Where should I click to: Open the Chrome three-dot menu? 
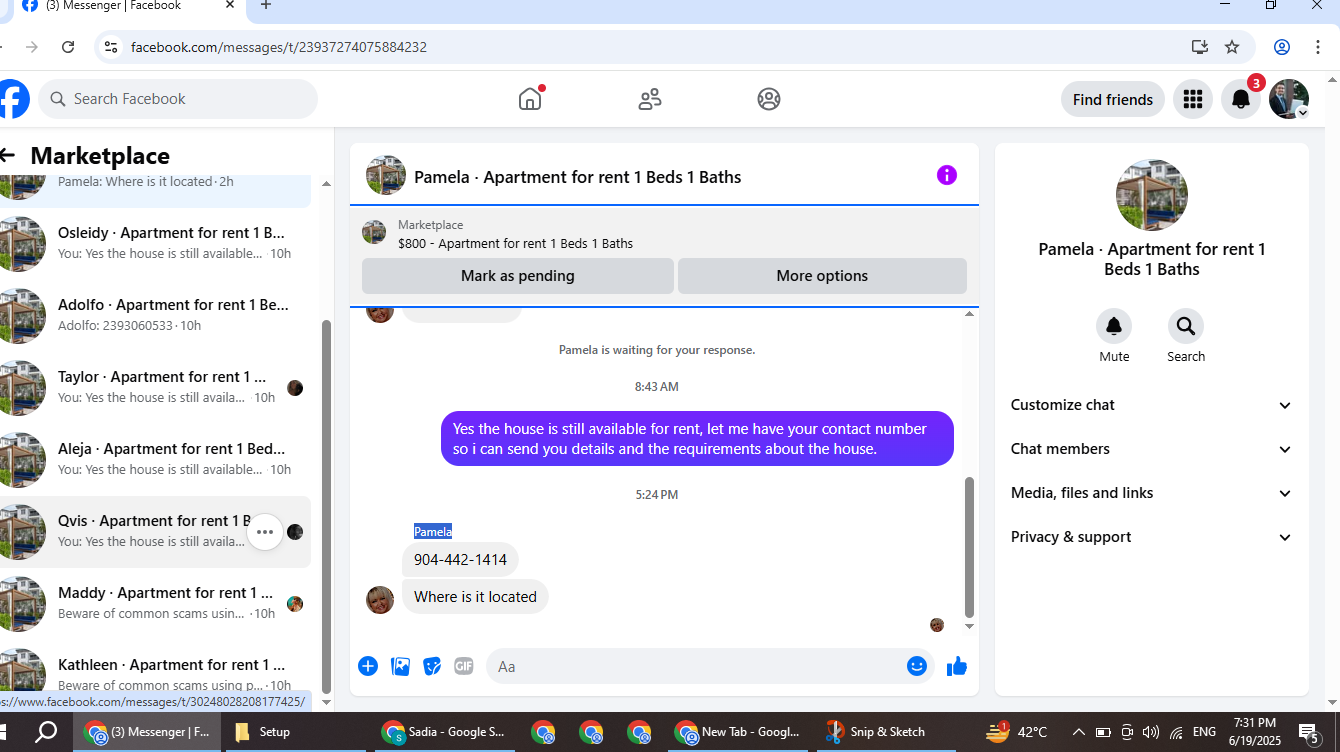click(x=1319, y=47)
